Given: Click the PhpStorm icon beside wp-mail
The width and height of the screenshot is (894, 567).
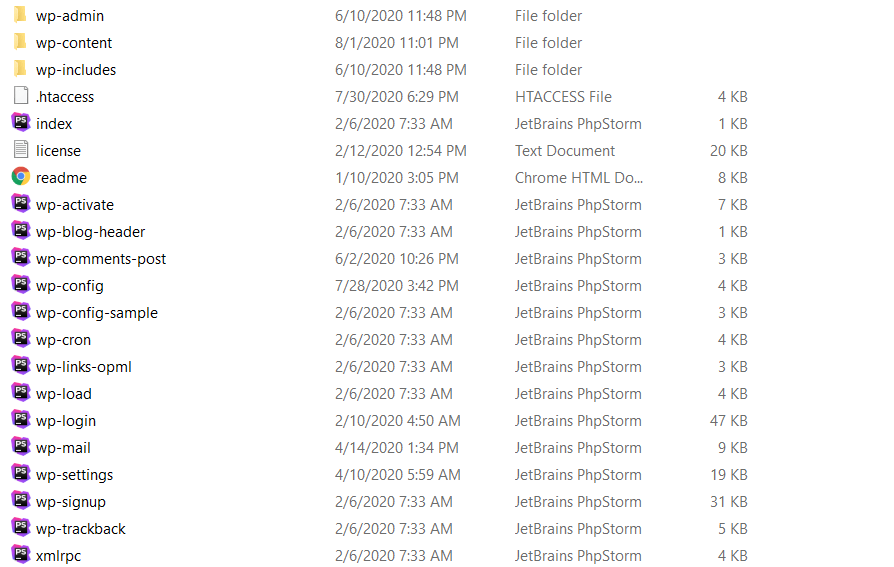Looking at the screenshot, I should pos(21,446).
